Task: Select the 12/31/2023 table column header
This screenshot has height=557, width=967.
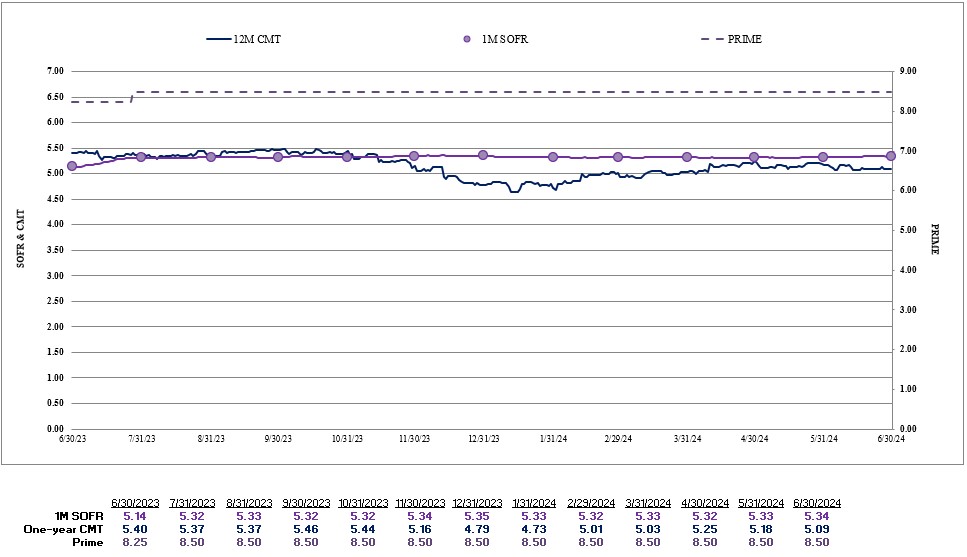Action: click(476, 502)
